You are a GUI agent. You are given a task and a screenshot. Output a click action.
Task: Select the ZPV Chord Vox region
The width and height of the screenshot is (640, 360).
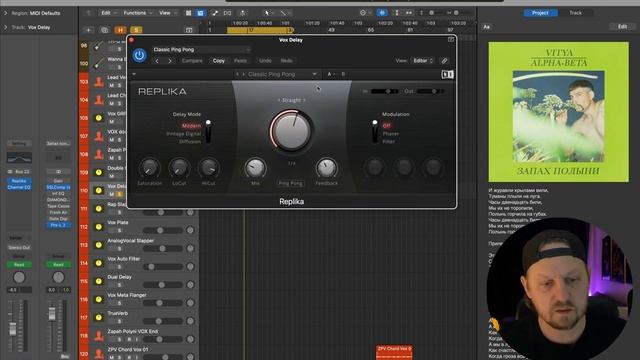pyautogui.click(x=394, y=352)
